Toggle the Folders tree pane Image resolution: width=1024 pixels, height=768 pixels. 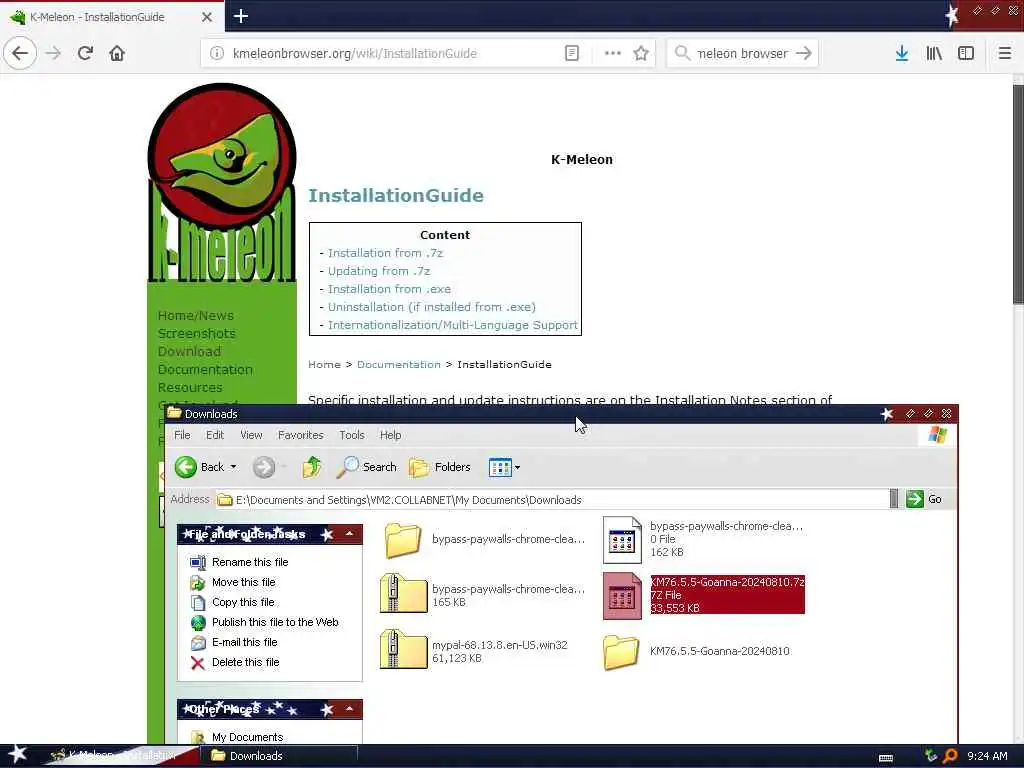click(440, 467)
